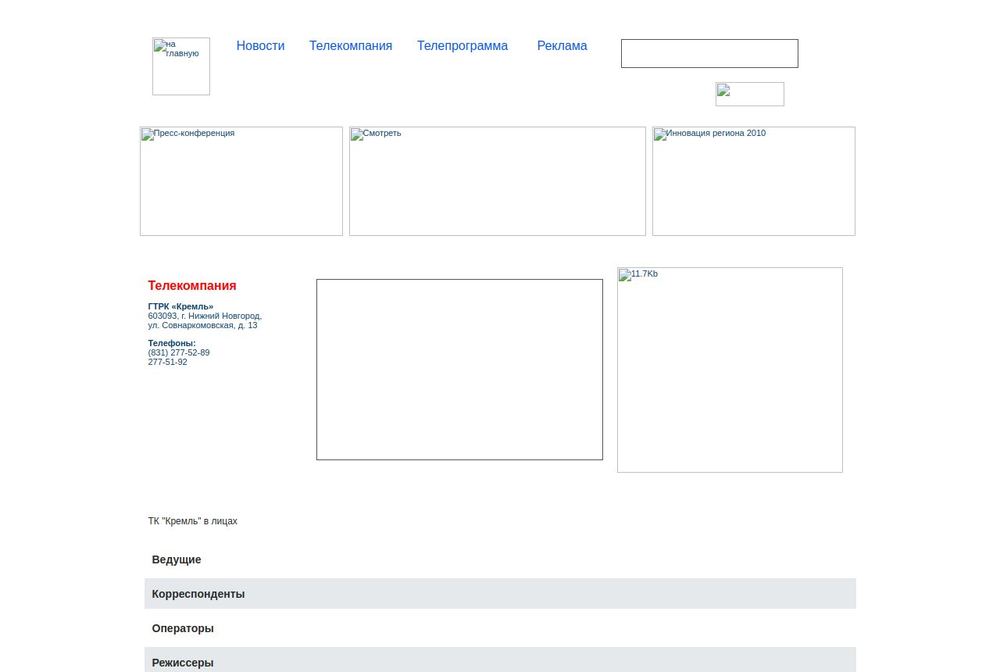Open the Пресс-конференция banner
This screenshot has height=672, width=1000.
tap(241, 181)
